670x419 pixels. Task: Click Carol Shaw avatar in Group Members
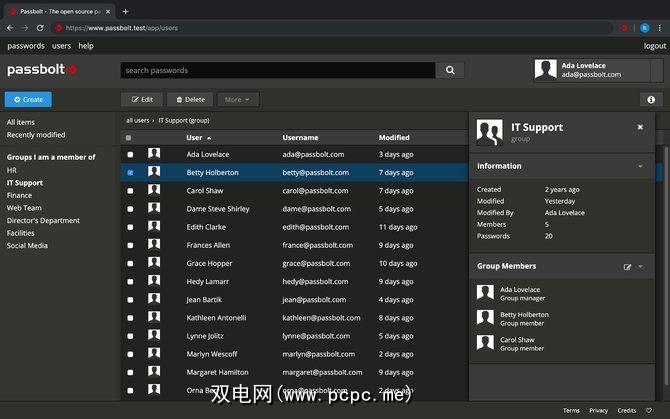(485, 343)
